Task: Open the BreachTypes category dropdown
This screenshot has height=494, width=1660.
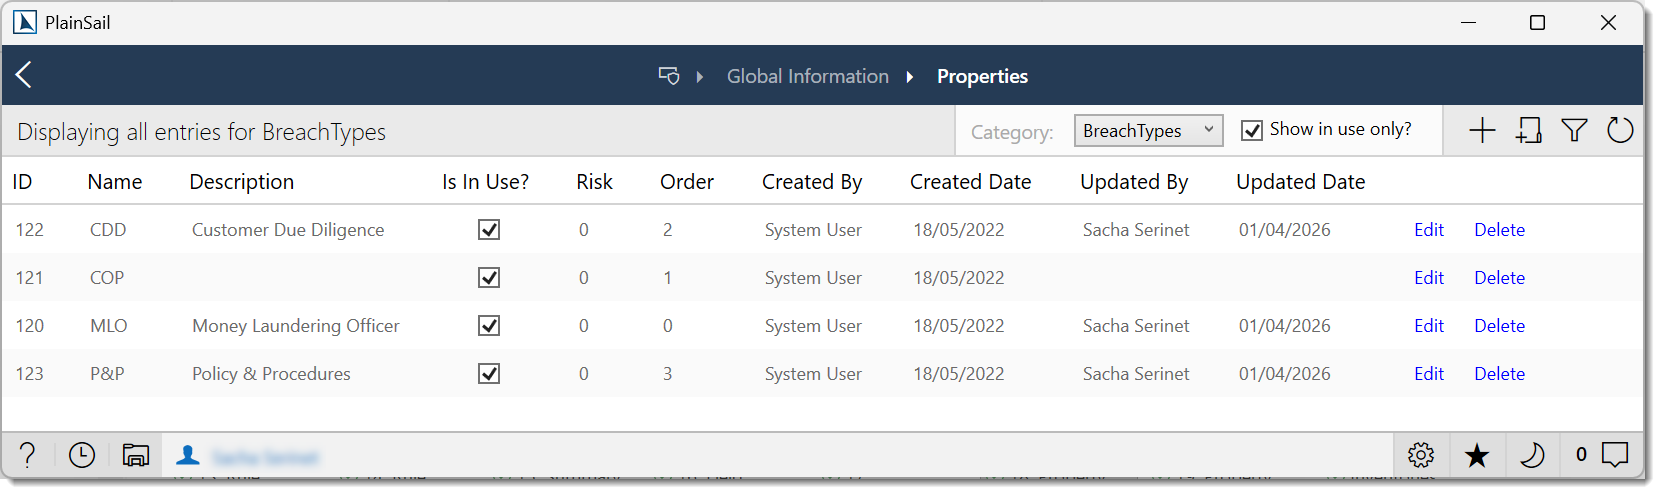Action: tap(1148, 131)
